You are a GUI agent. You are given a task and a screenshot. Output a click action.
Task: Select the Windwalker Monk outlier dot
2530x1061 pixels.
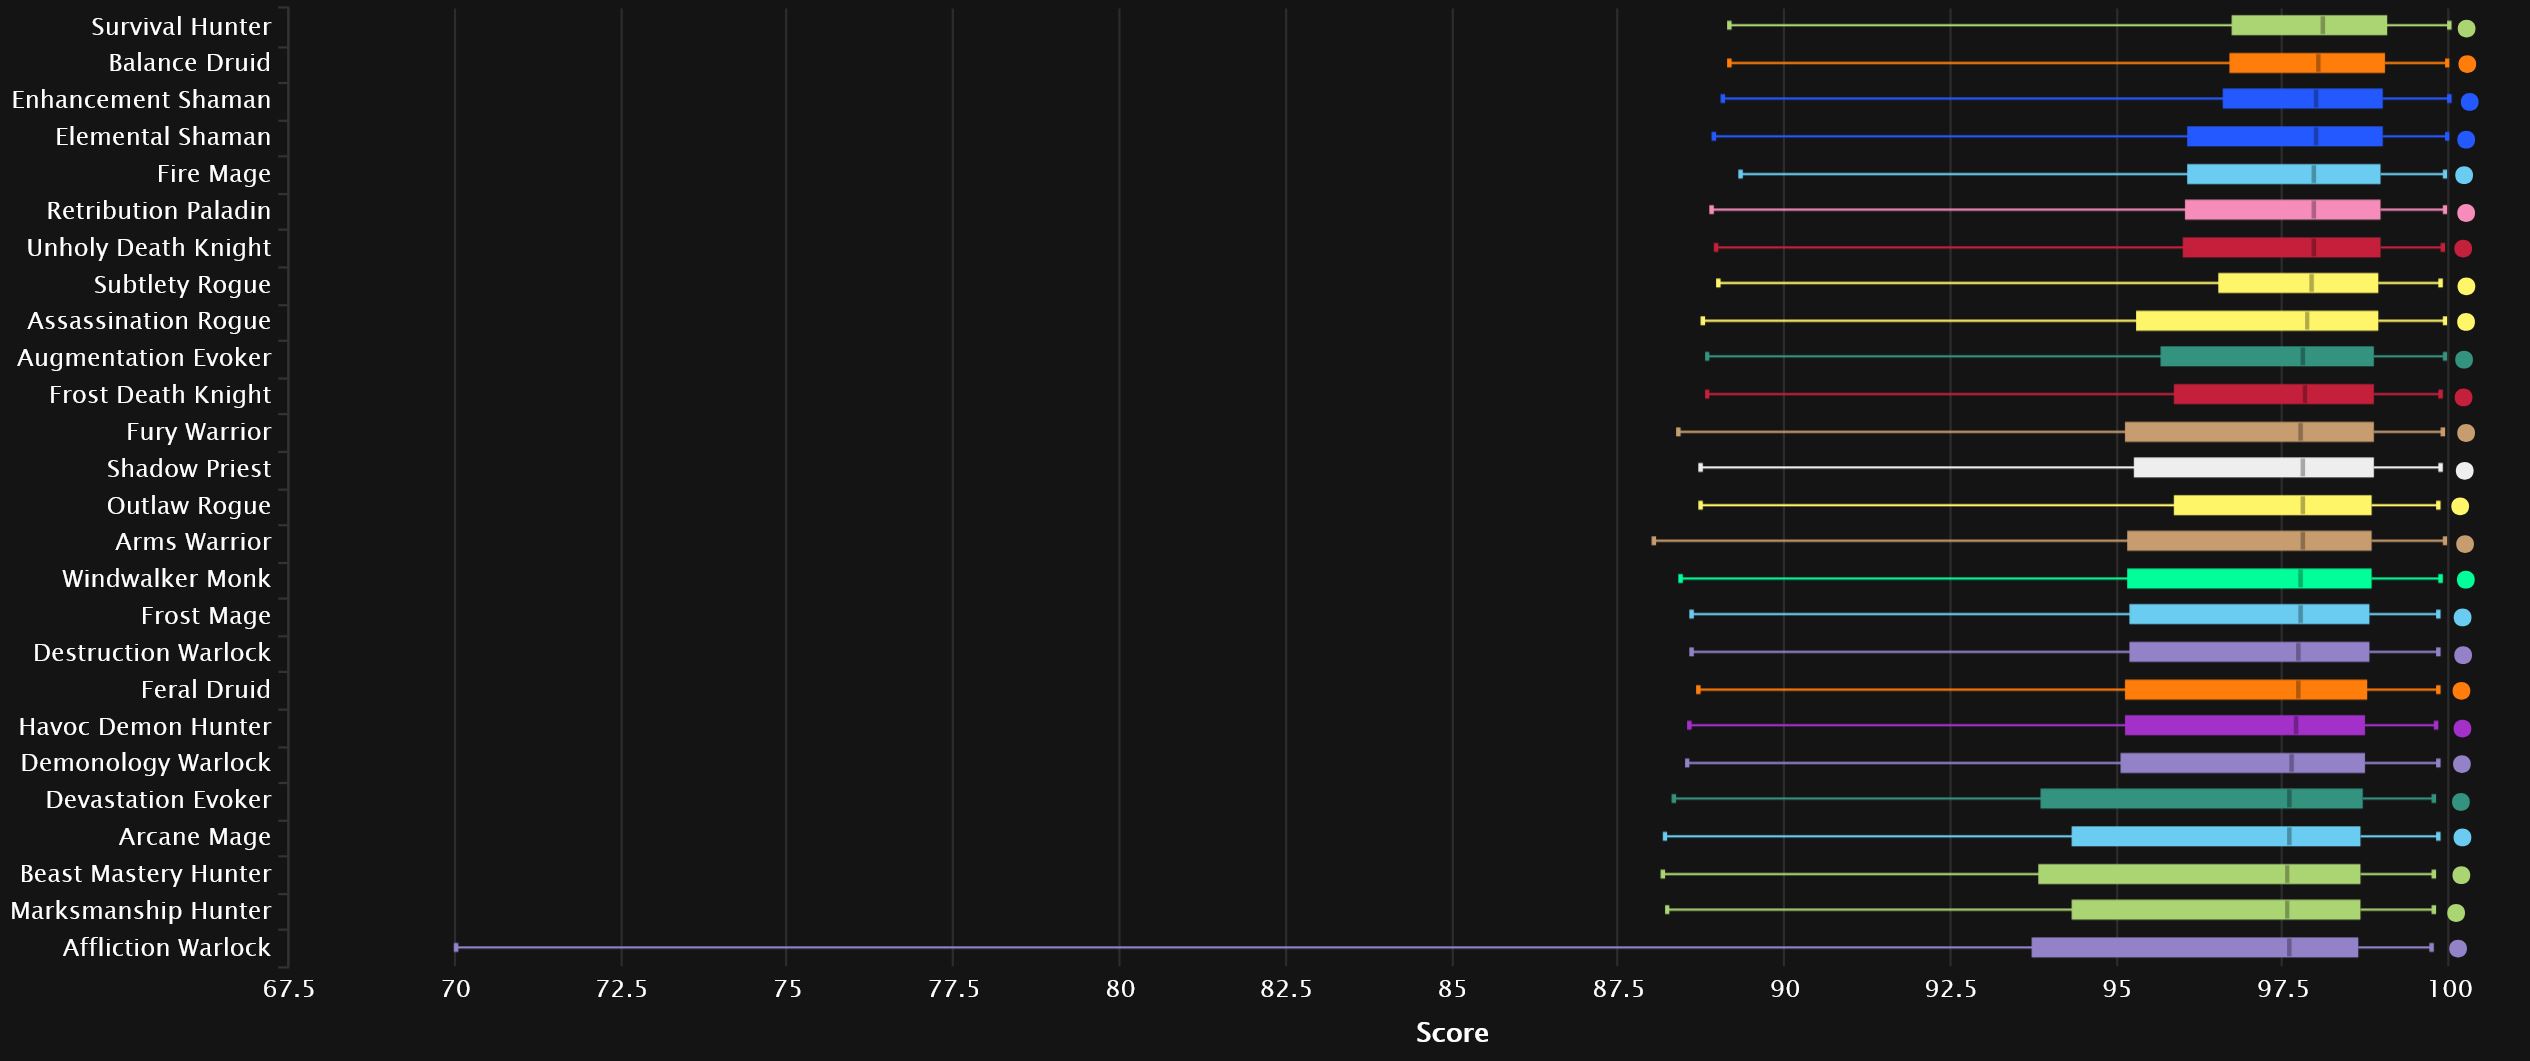(2466, 579)
